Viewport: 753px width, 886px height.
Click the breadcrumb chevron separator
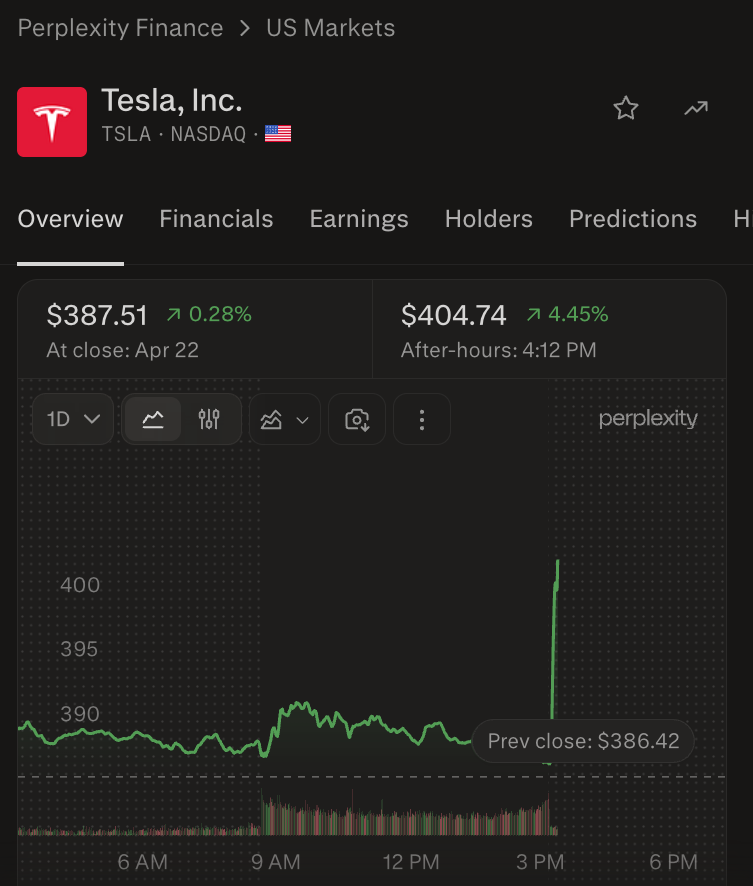pyautogui.click(x=245, y=28)
